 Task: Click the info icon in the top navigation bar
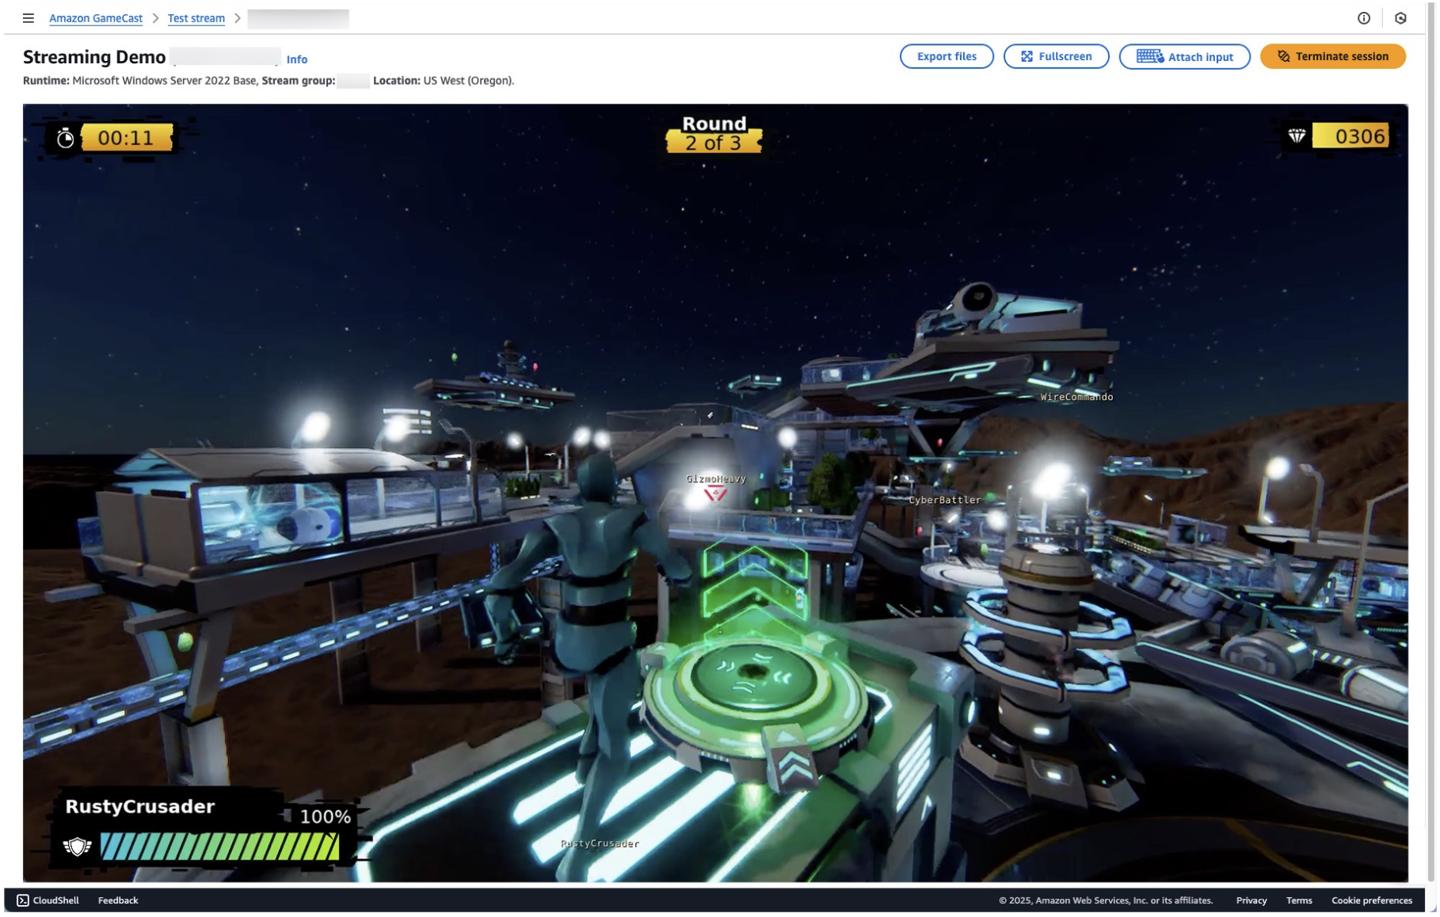1363,17
